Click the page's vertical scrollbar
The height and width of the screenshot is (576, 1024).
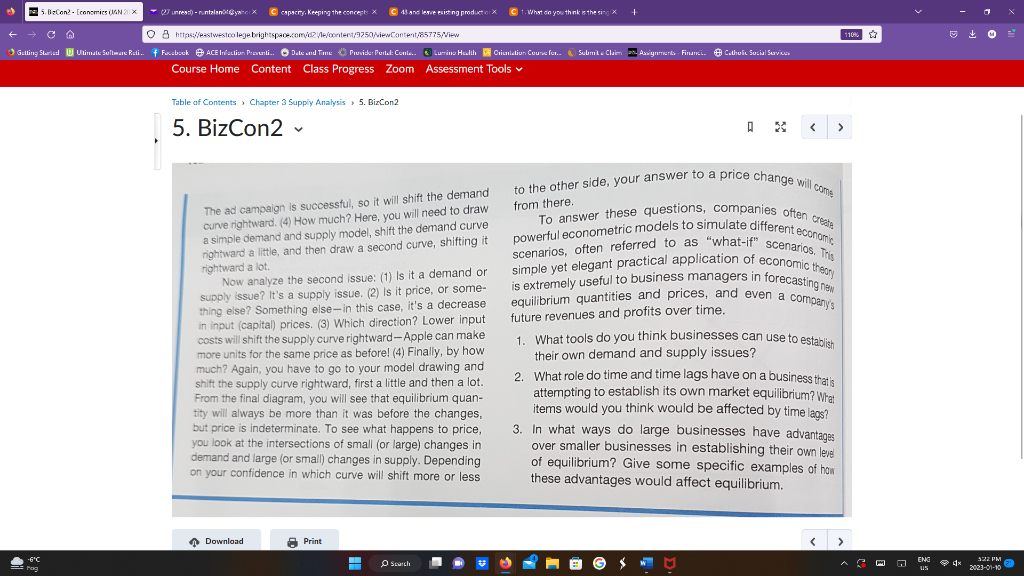[x=1022, y=287]
